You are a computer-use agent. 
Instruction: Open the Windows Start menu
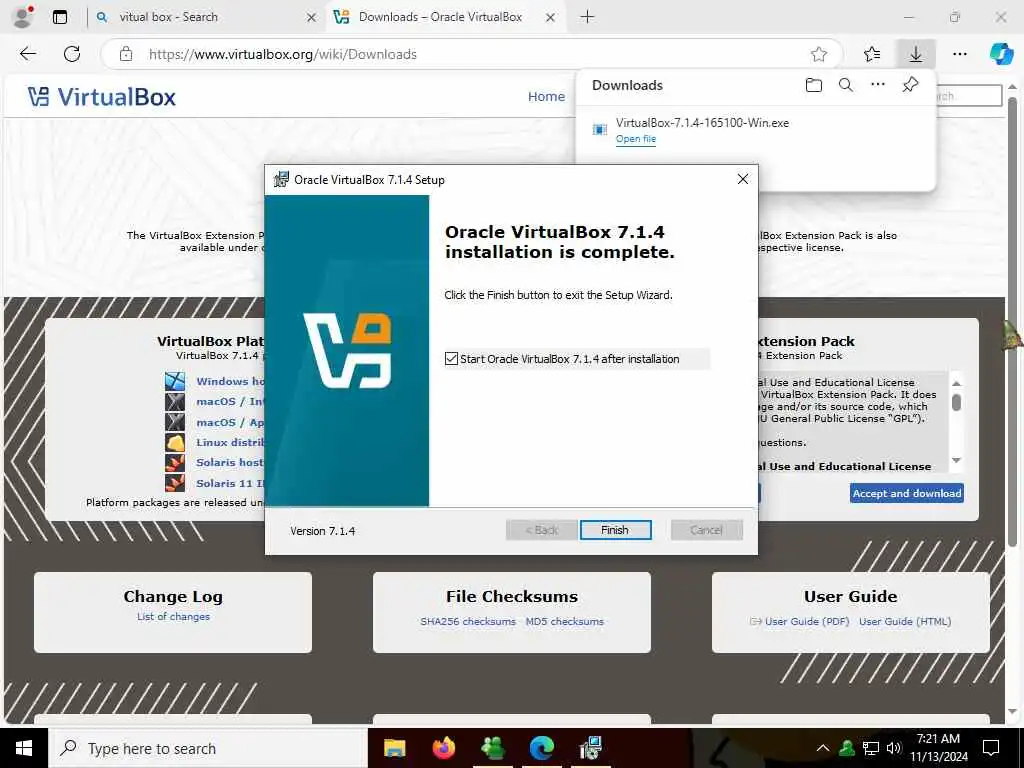pos(24,748)
